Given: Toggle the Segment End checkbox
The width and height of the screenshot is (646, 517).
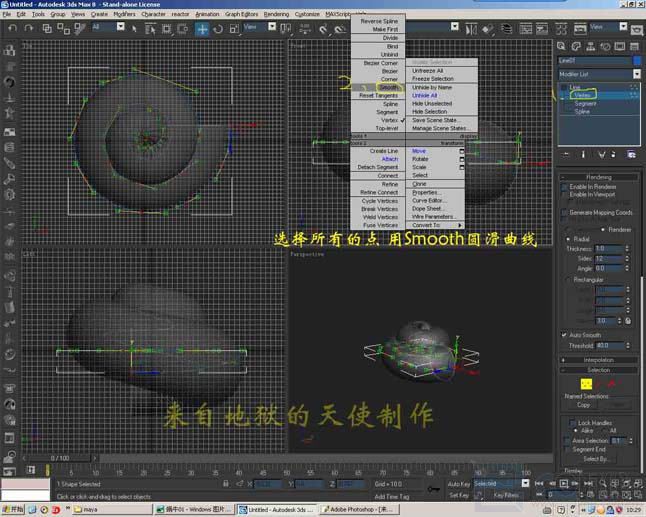Looking at the screenshot, I should pyautogui.click(x=567, y=449).
